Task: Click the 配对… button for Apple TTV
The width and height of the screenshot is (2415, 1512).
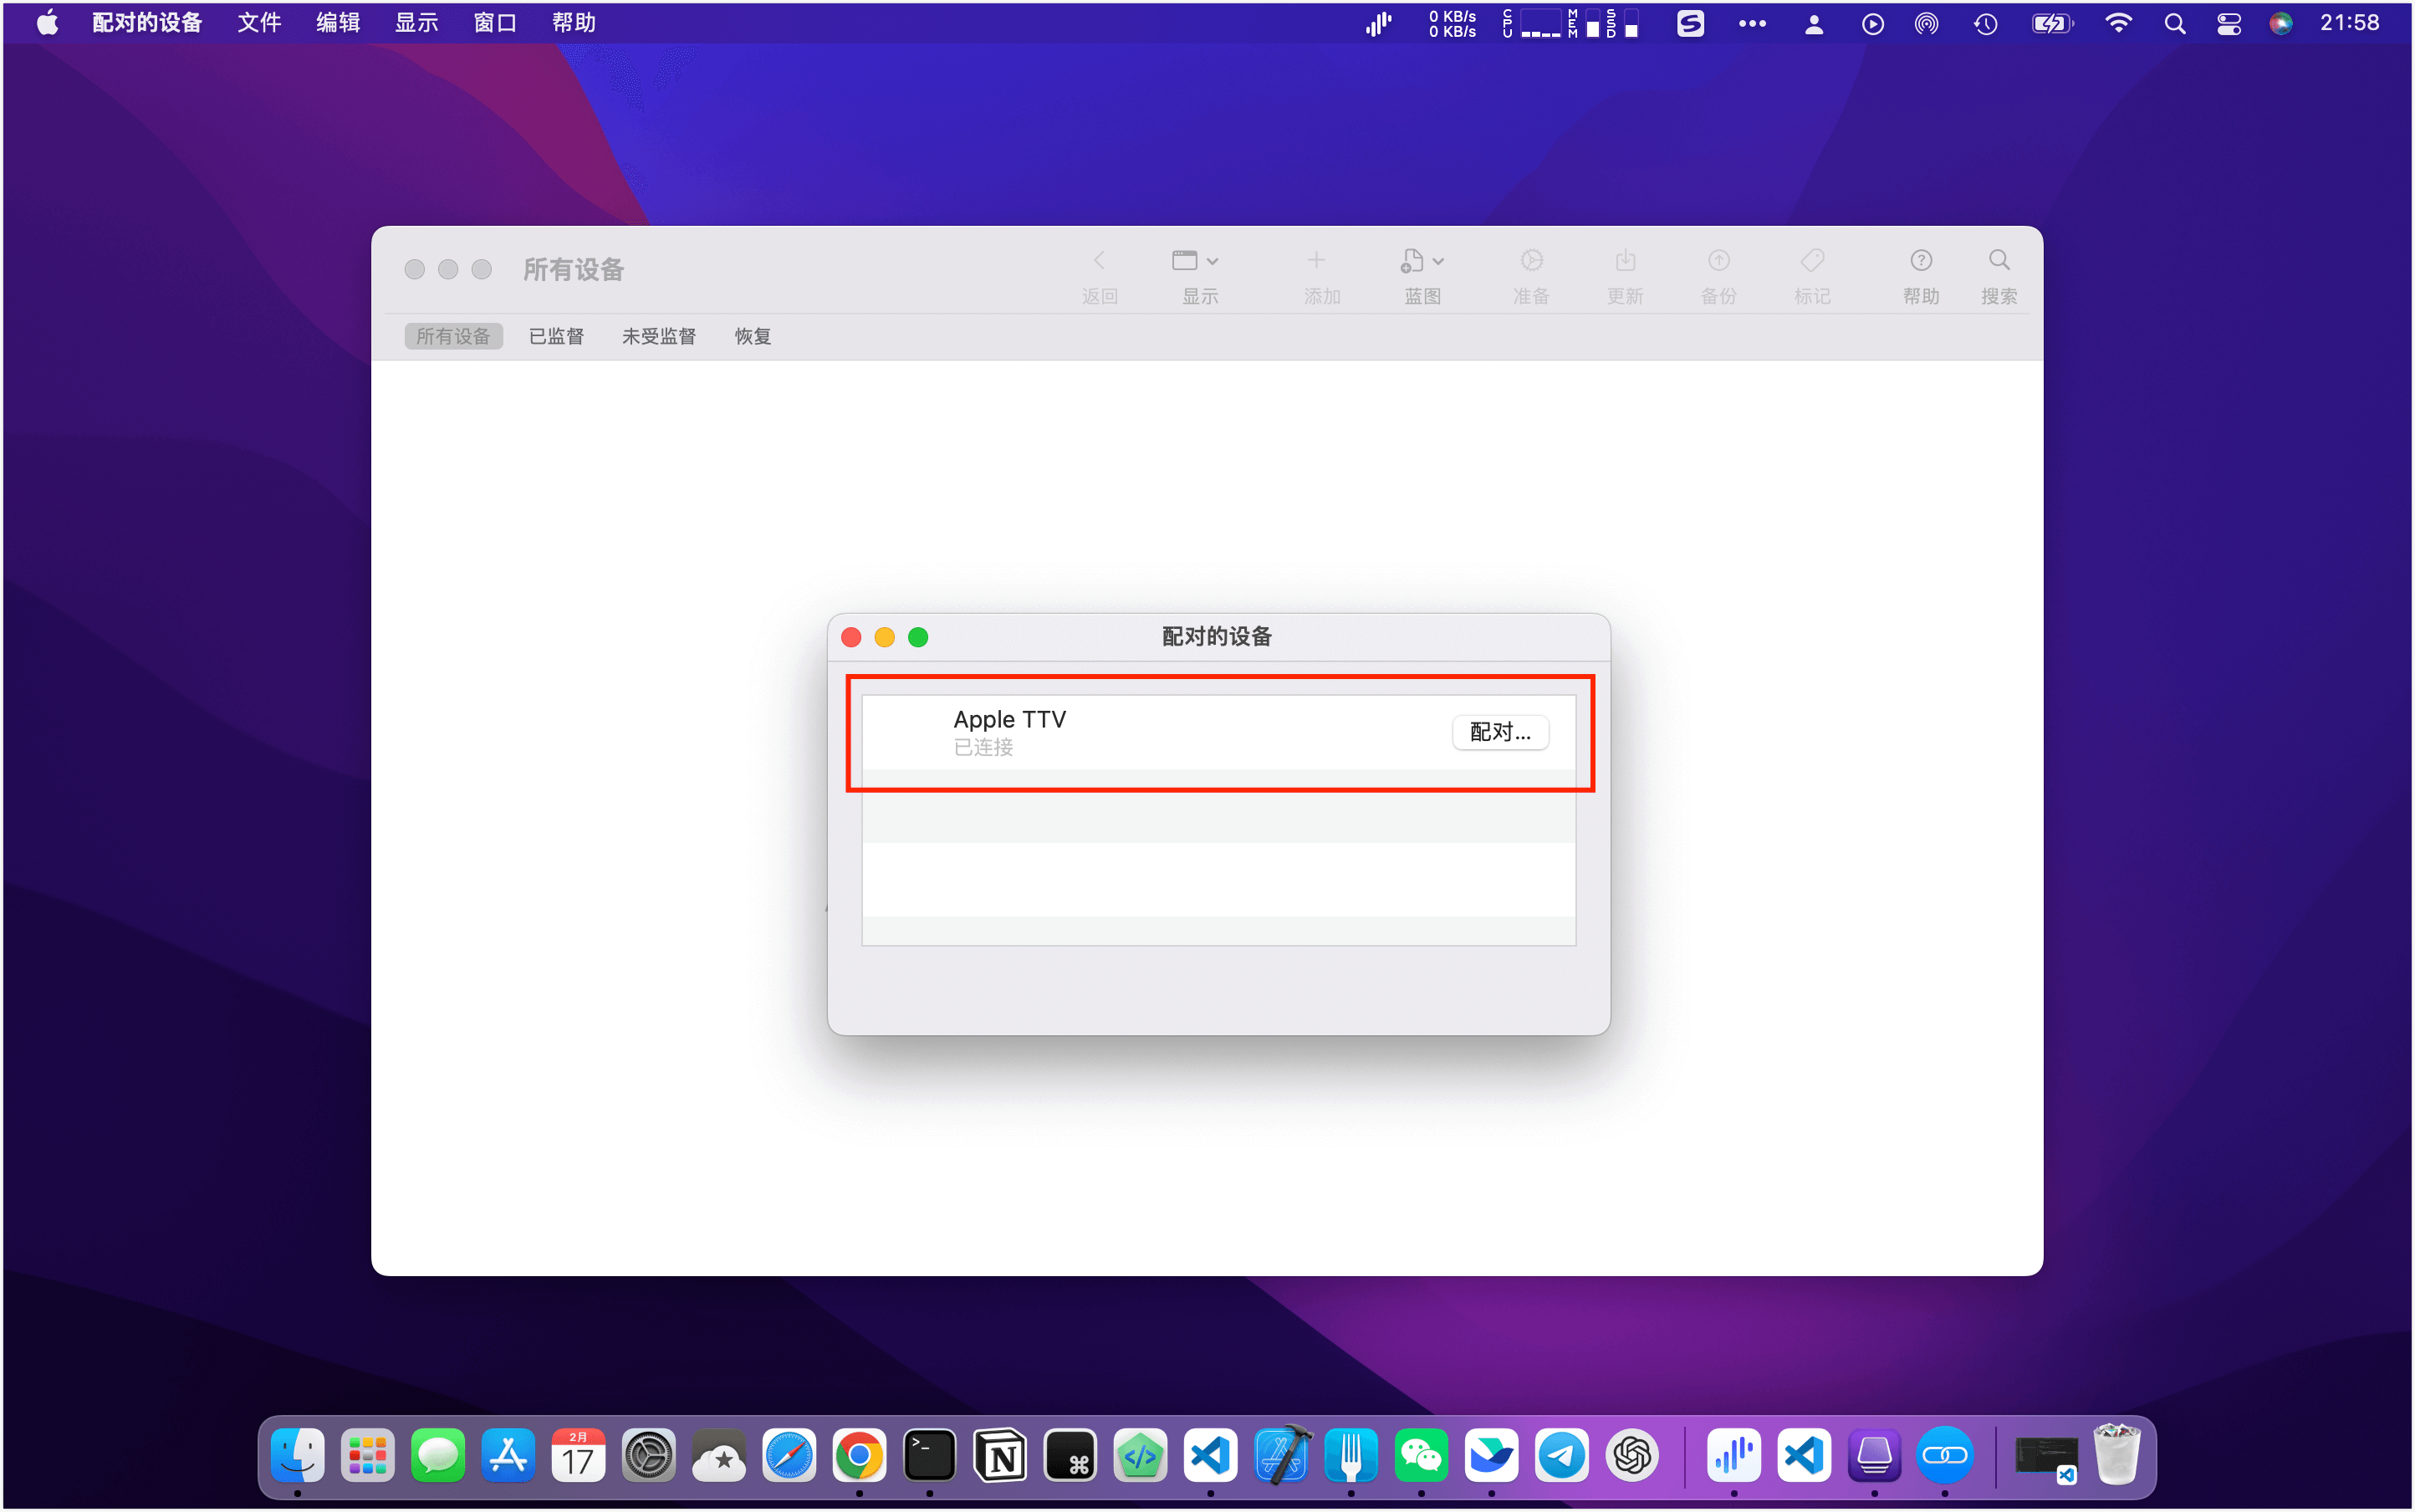Action: tap(1500, 732)
